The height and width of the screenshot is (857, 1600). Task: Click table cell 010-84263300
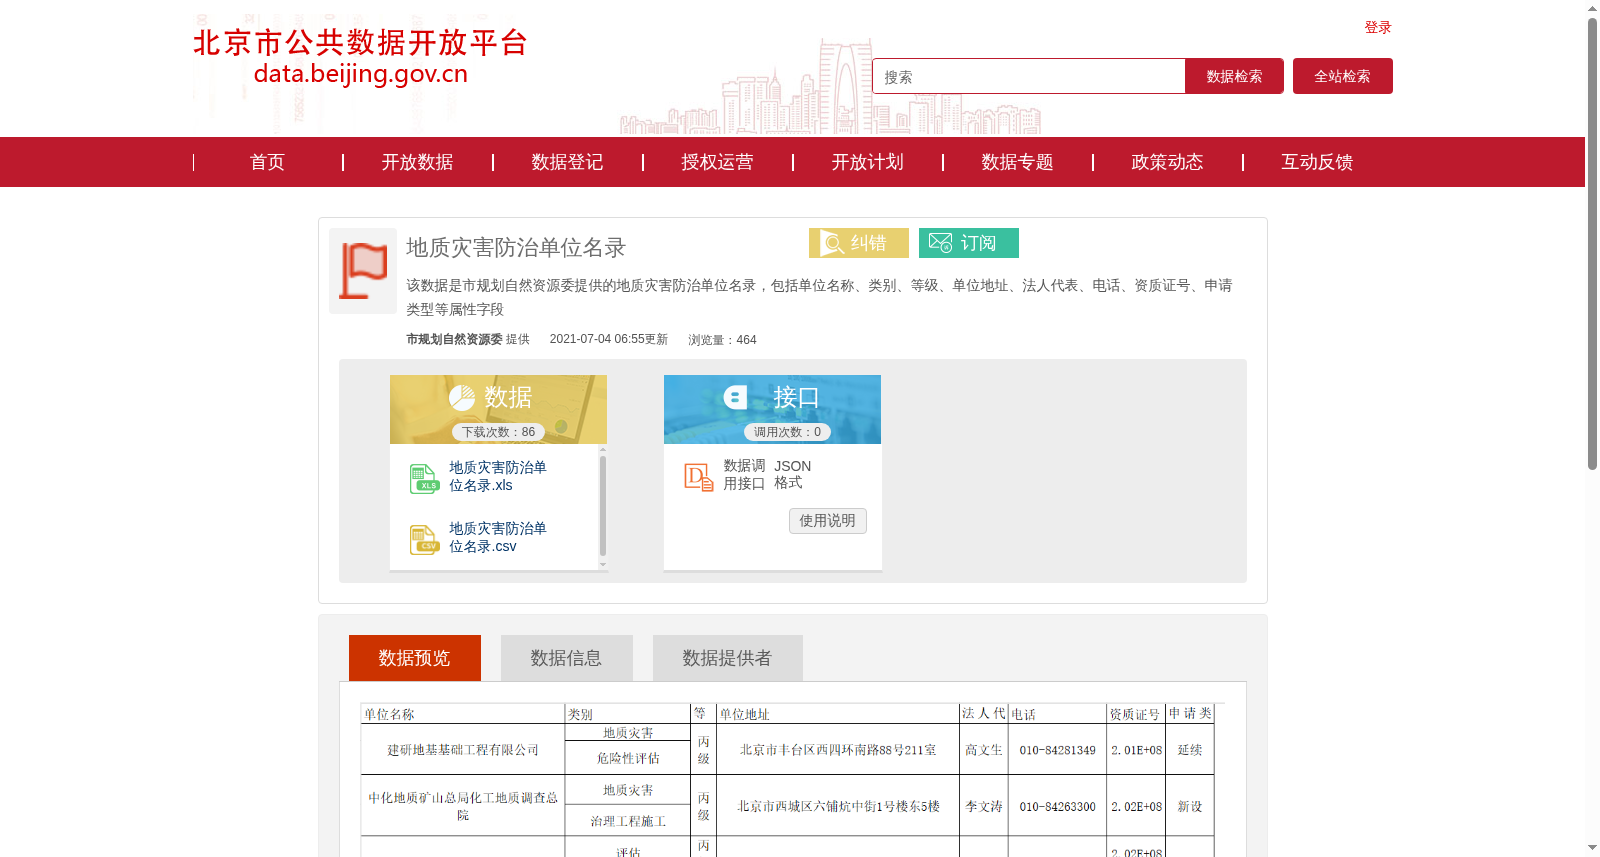point(1057,806)
